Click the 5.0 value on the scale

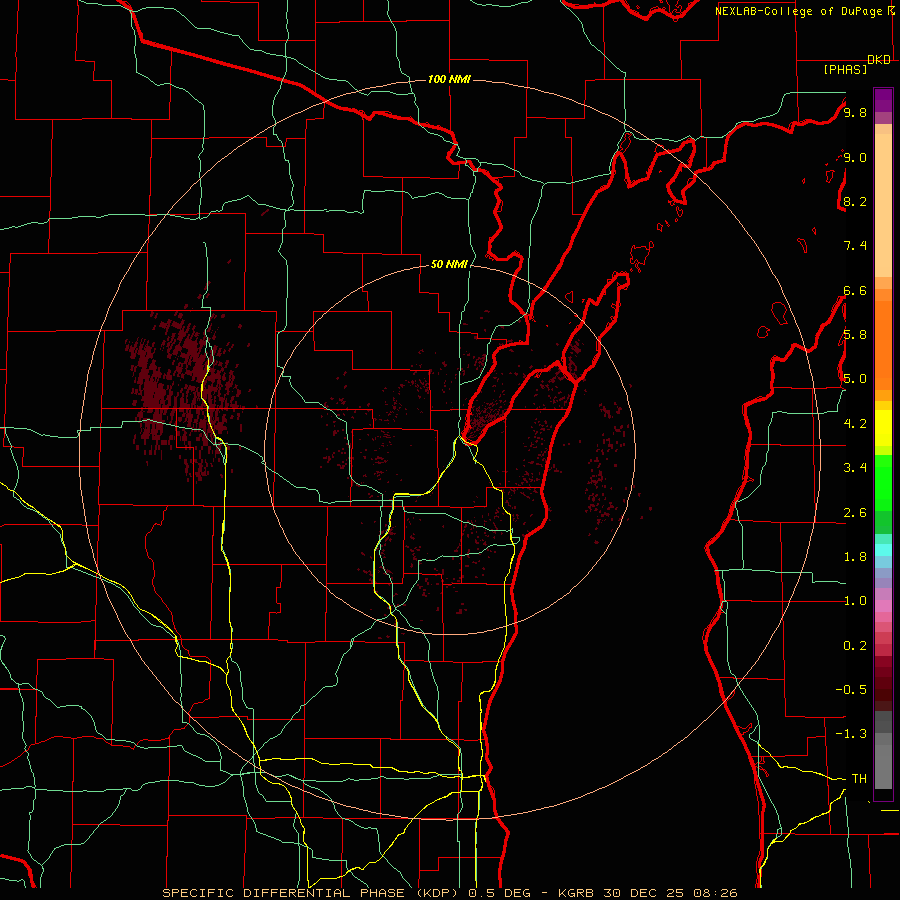click(855, 379)
